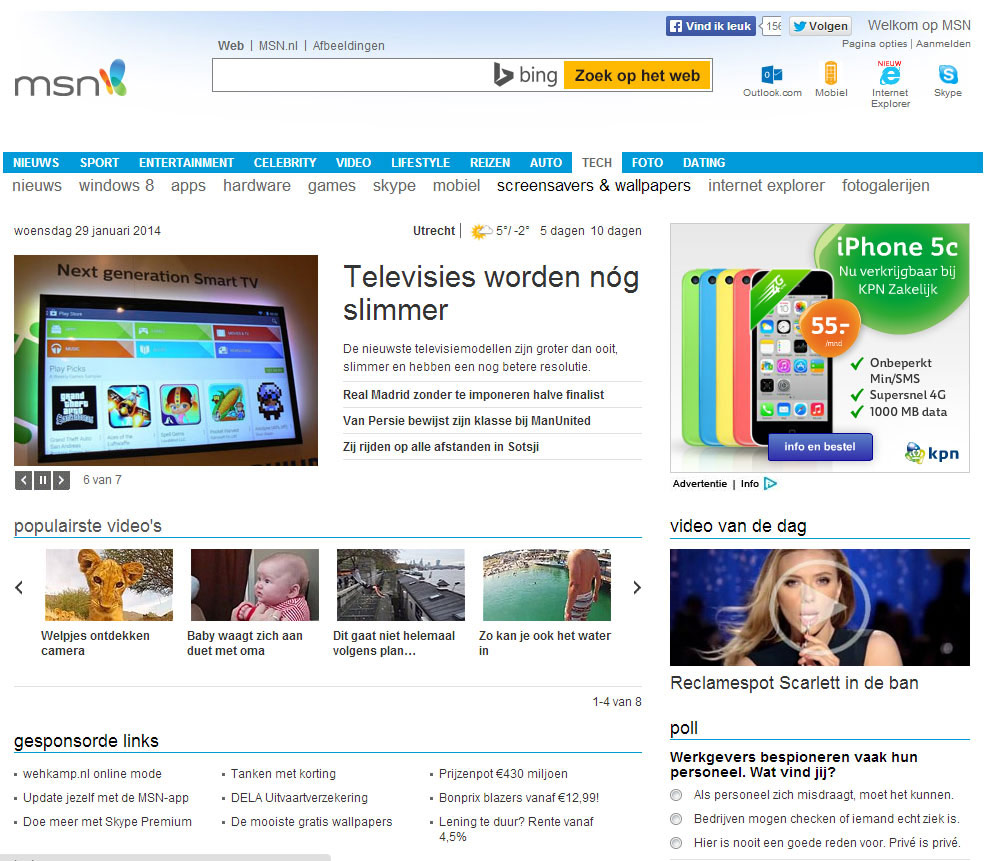Click the AdChoices icon next to Info
The width and height of the screenshot is (988, 861).
pos(770,484)
